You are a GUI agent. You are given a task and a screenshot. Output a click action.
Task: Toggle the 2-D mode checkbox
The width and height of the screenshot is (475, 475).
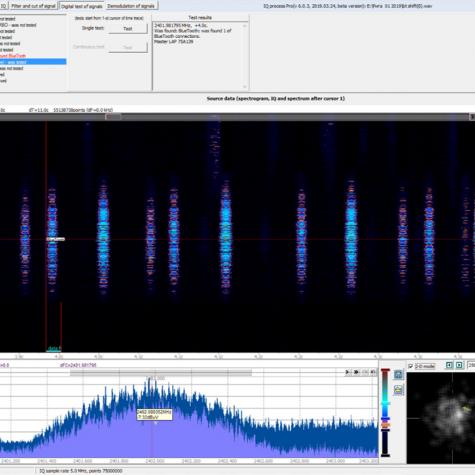[x=411, y=366]
